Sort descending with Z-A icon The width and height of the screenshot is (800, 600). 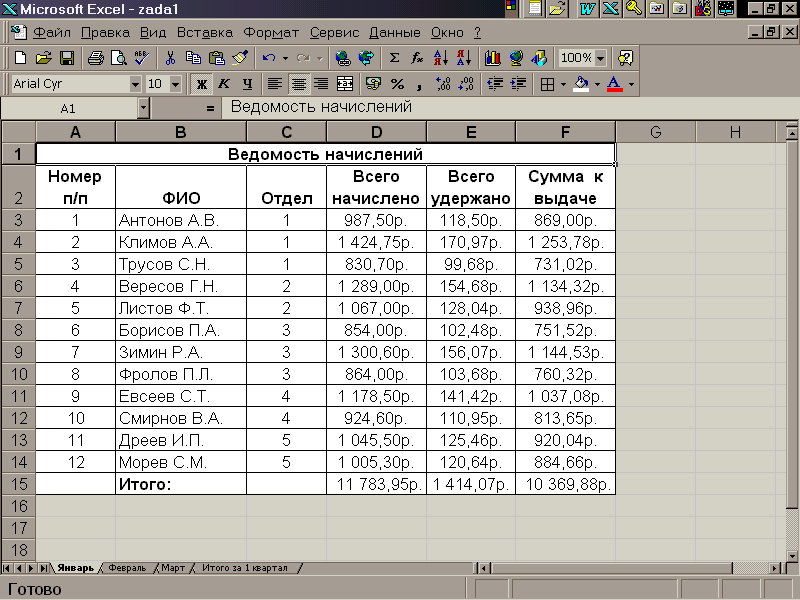[x=464, y=58]
